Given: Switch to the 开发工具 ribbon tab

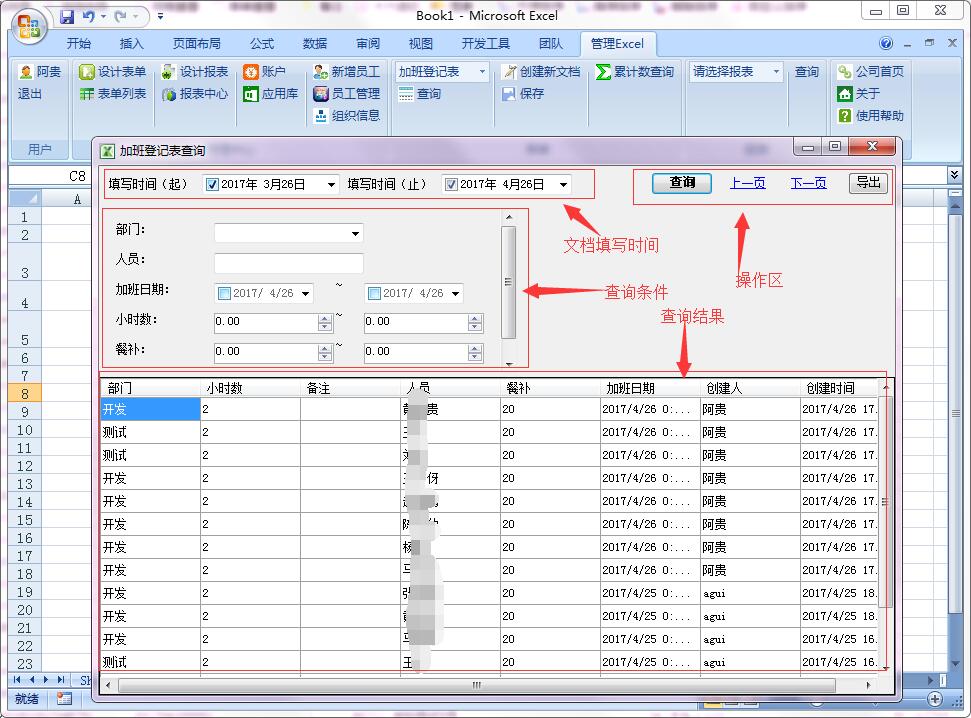Looking at the screenshot, I should [x=485, y=44].
